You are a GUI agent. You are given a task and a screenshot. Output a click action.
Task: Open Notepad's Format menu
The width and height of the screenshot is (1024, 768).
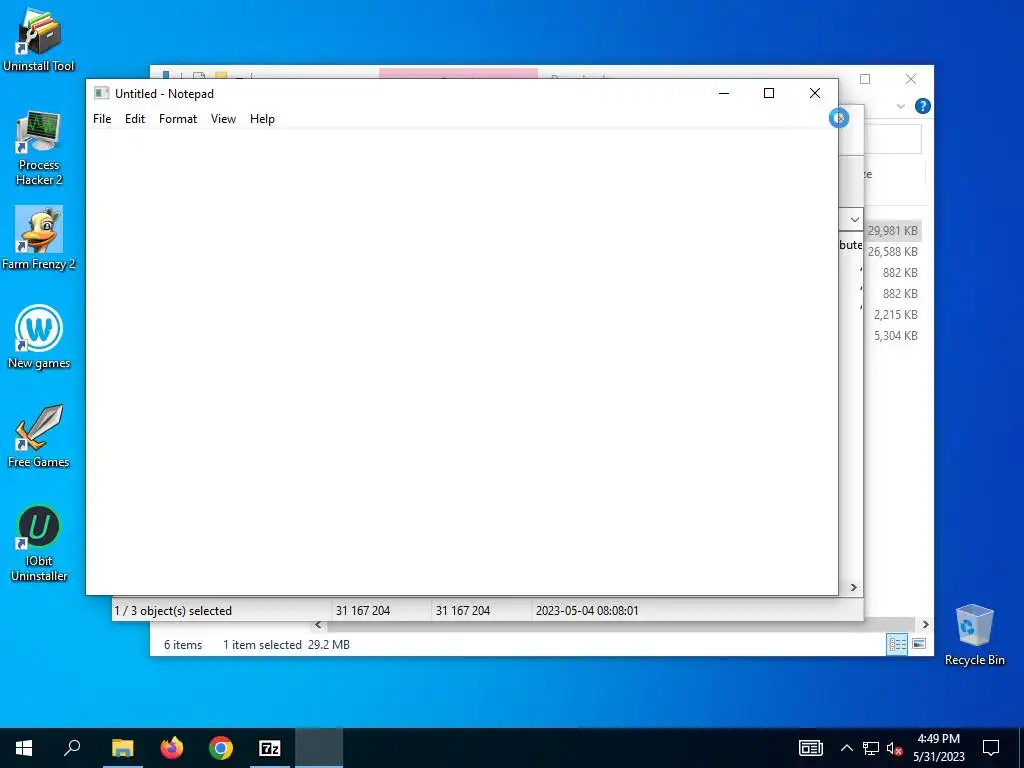click(178, 119)
